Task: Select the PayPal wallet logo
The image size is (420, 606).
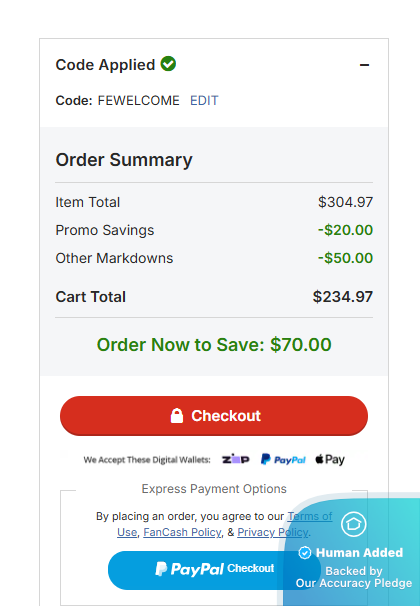Action: point(283,460)
